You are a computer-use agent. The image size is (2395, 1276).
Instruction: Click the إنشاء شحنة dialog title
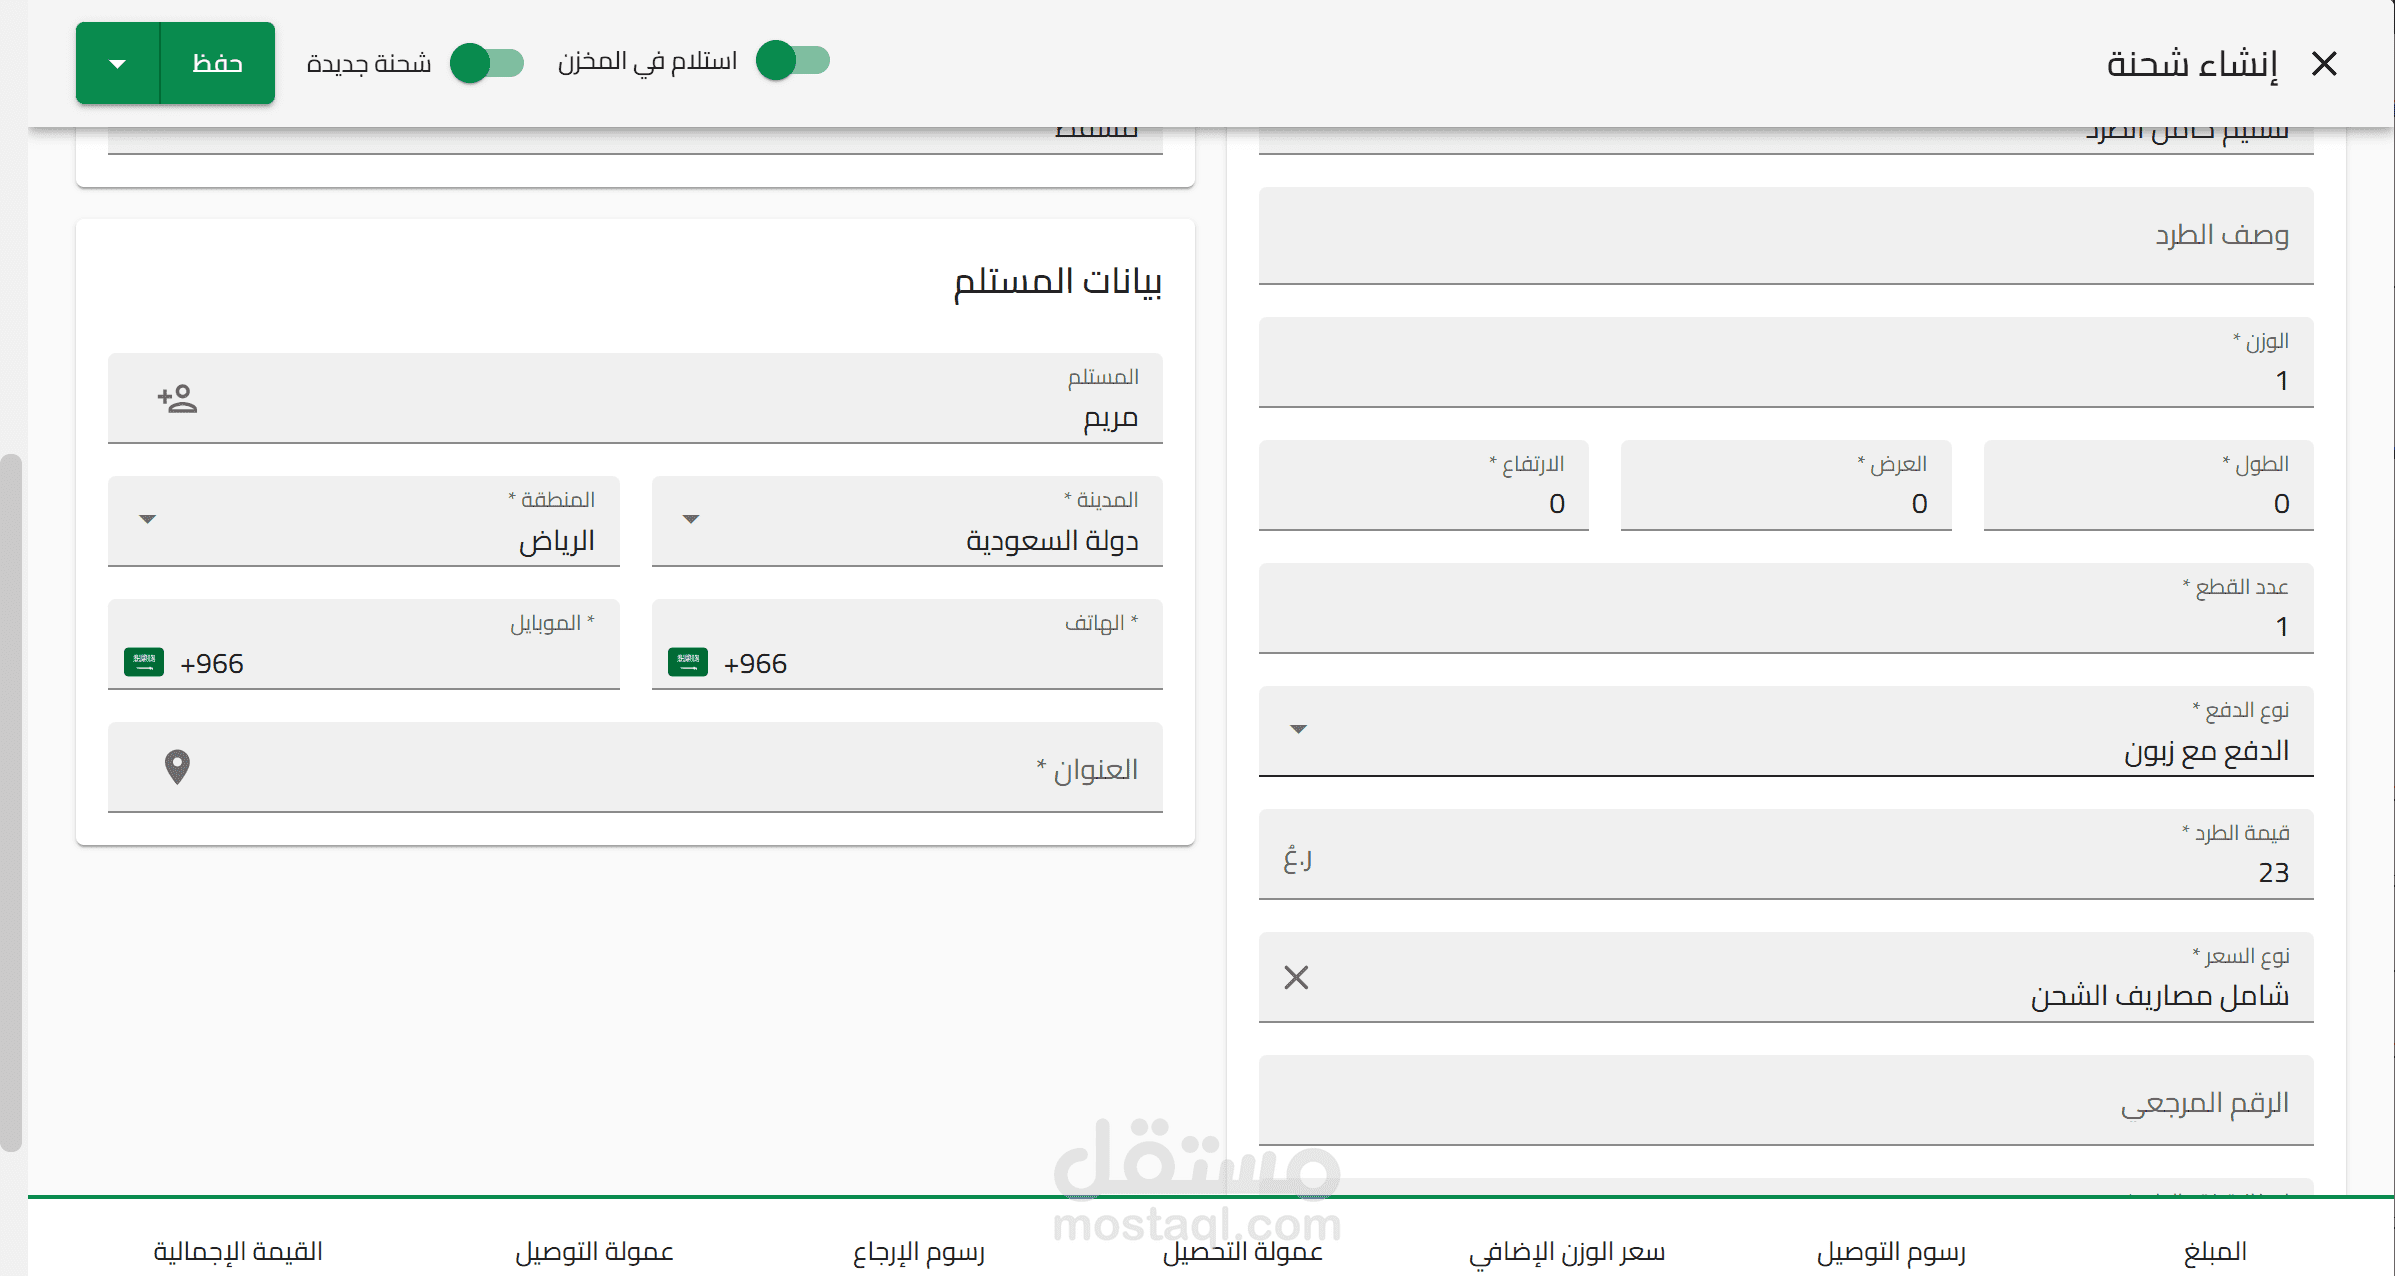[2193, 64]
